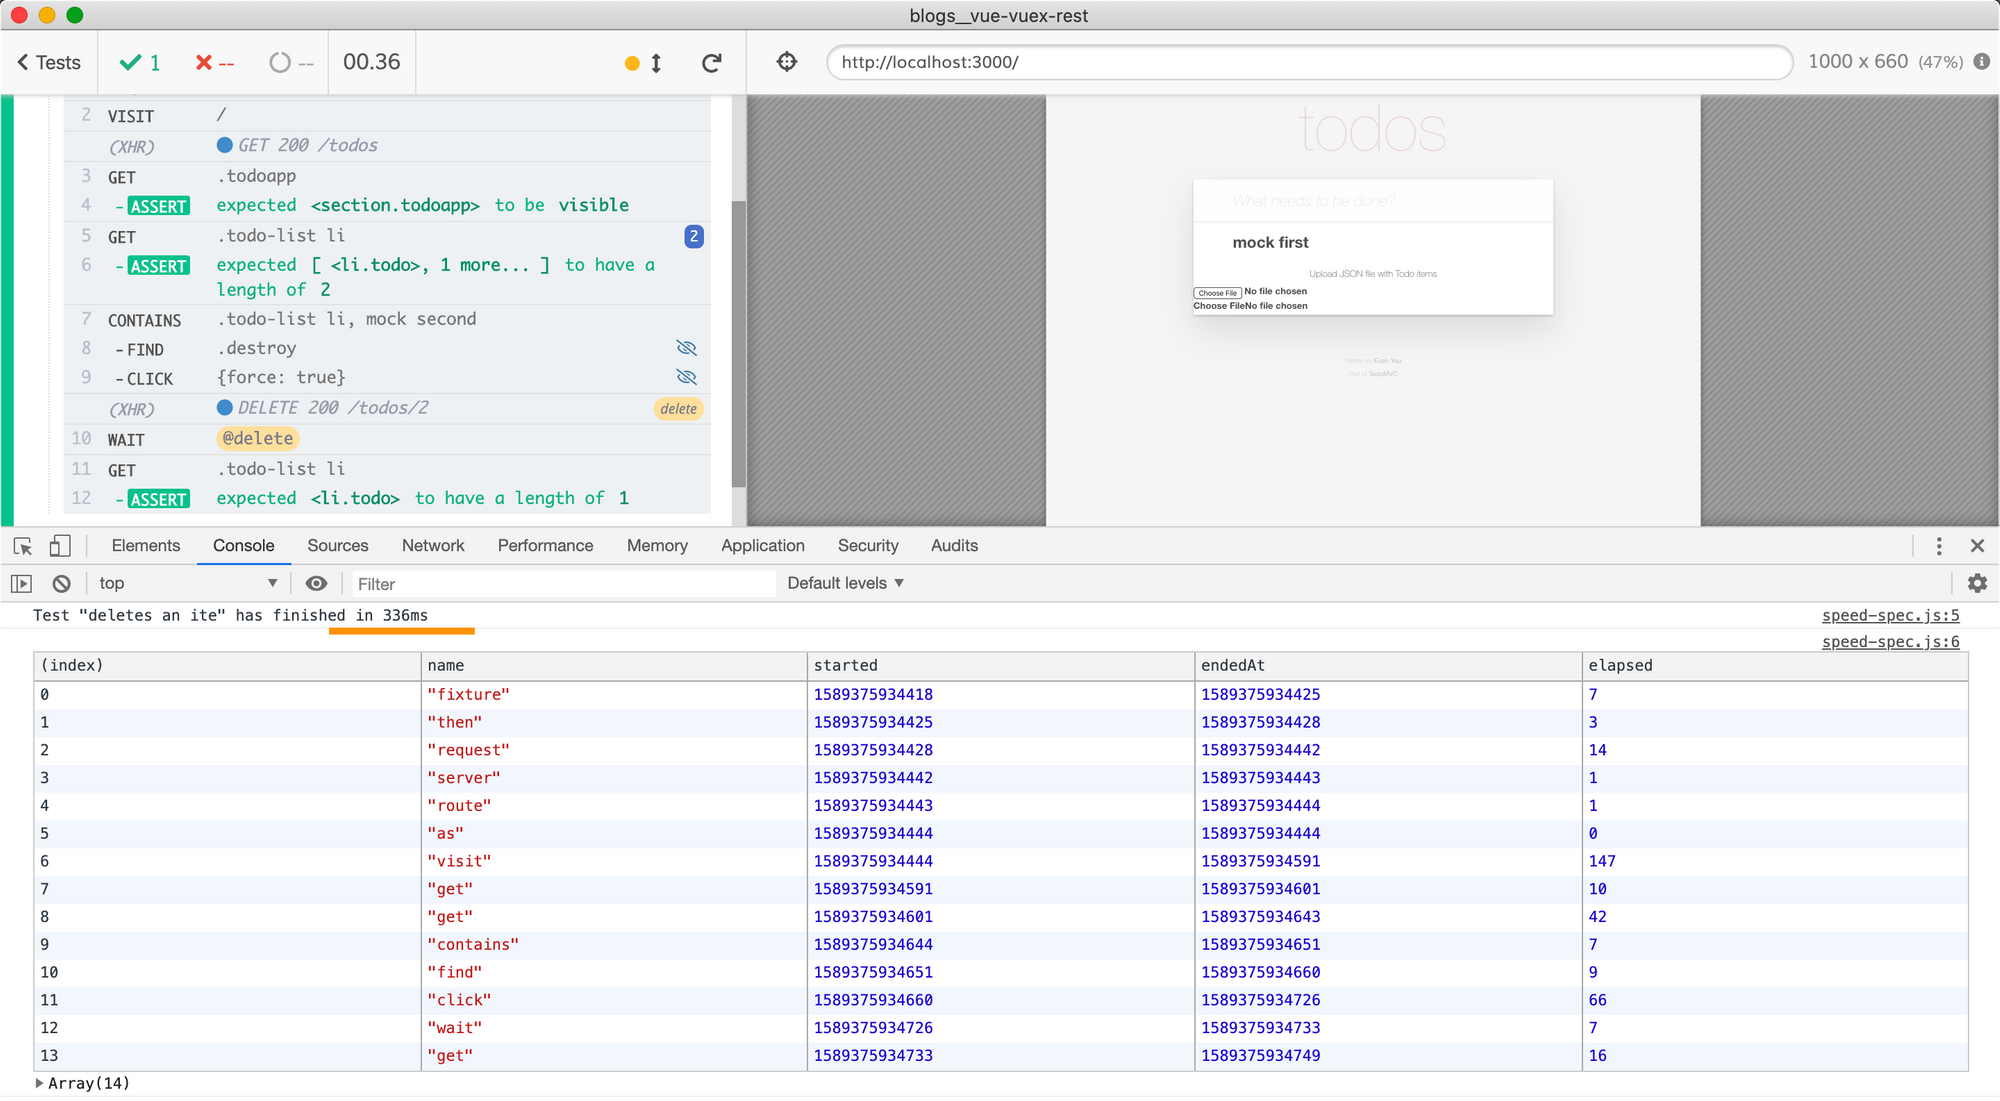Open the top context dropdown
Image resolution: width=2000 pixels, height=1101 pixels.
click(x=188, y=584)
